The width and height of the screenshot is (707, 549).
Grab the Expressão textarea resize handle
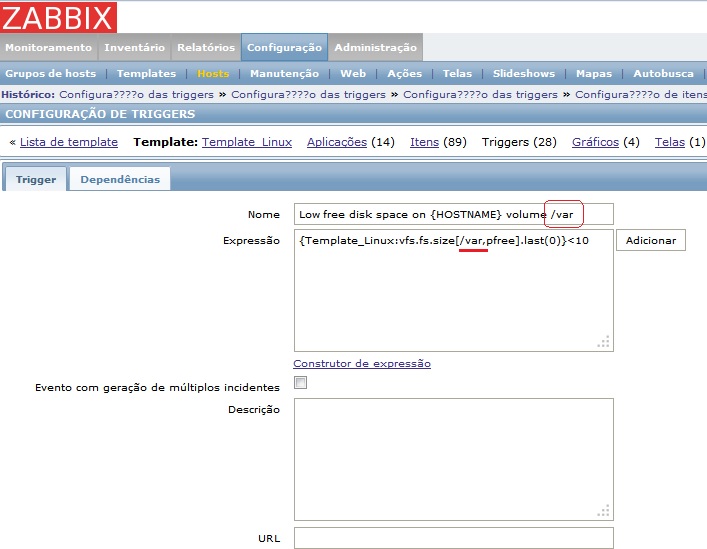(604, 342)
